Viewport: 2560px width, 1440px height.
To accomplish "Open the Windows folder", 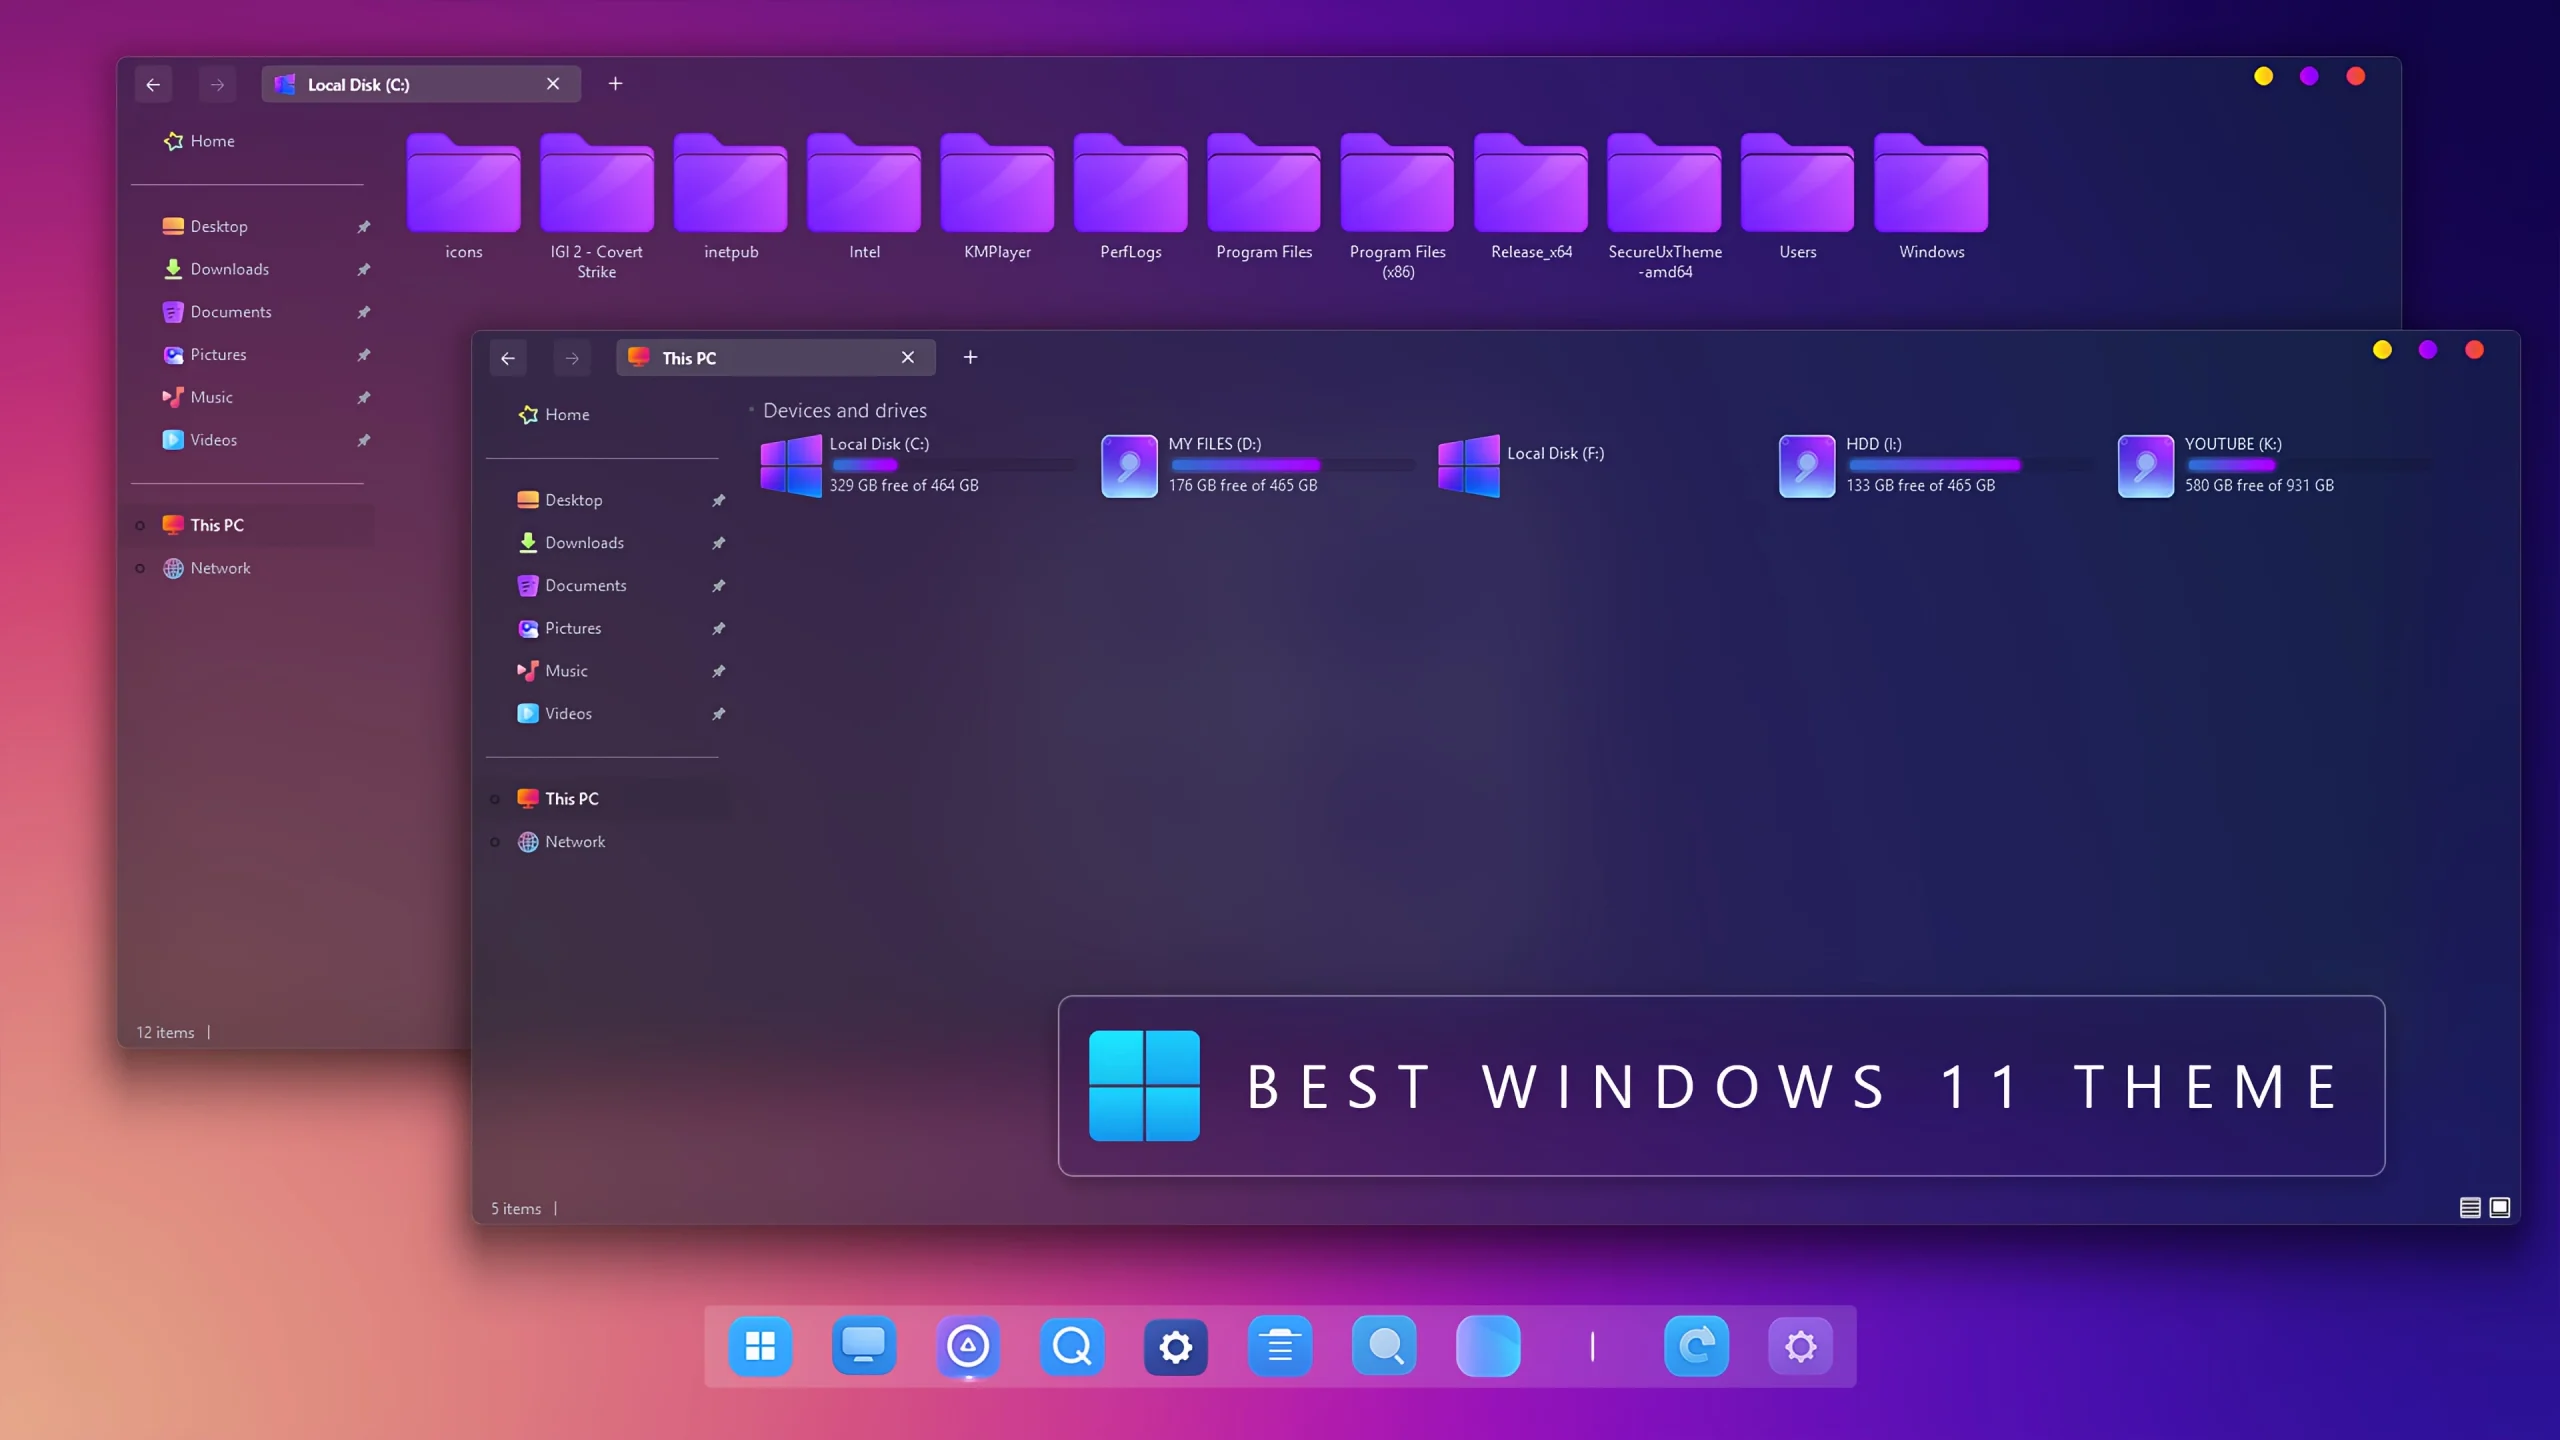I will click(x=1931, y=197).
